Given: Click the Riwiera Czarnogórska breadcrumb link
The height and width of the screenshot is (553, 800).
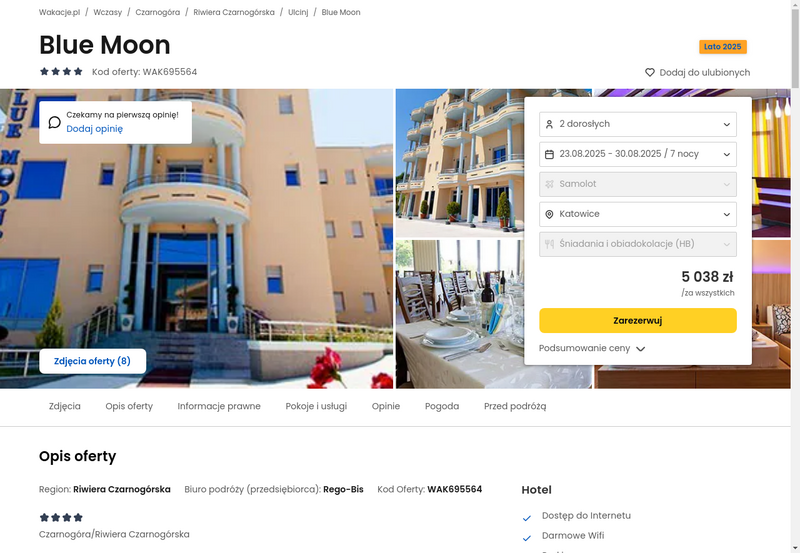Looking at the screenshot, I should tap(234, 12).
